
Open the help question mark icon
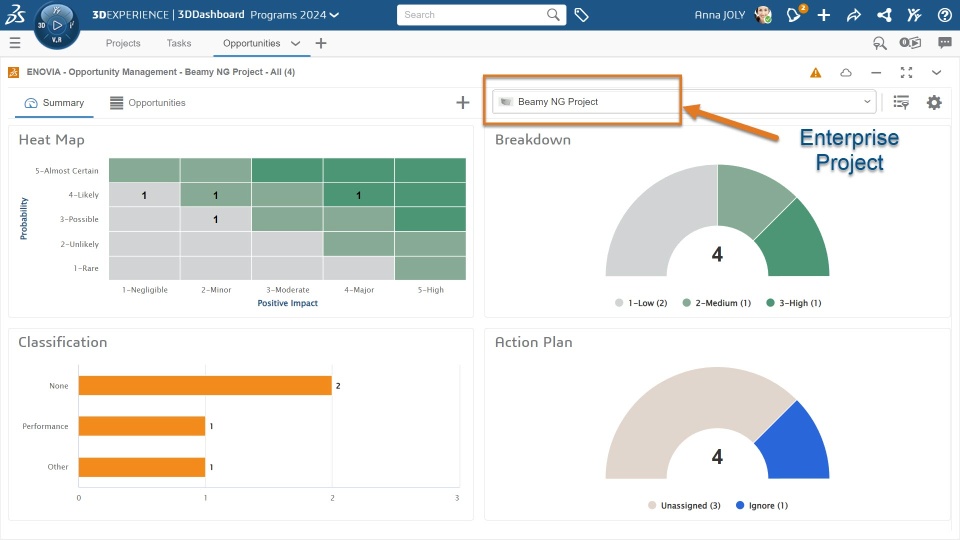point(944,15)
